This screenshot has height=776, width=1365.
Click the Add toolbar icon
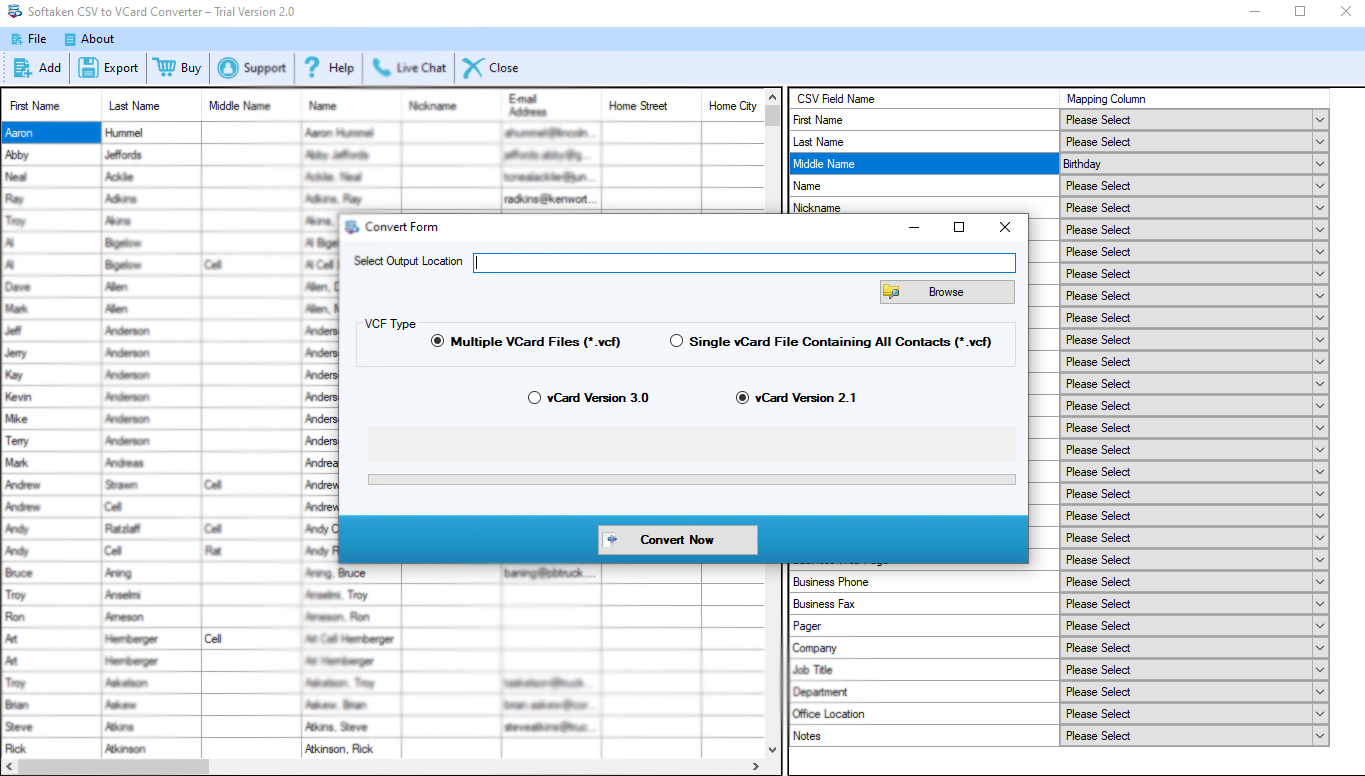click(22, 68)
